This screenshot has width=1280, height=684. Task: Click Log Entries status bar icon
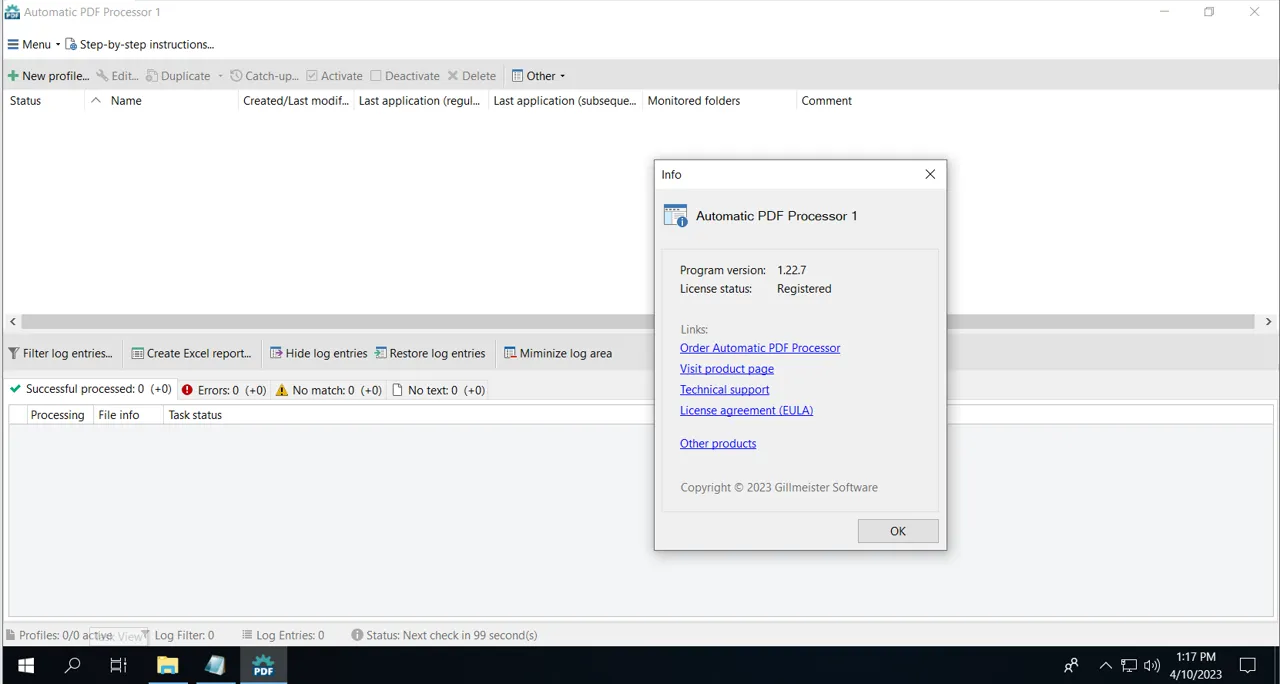pos(247,635)
